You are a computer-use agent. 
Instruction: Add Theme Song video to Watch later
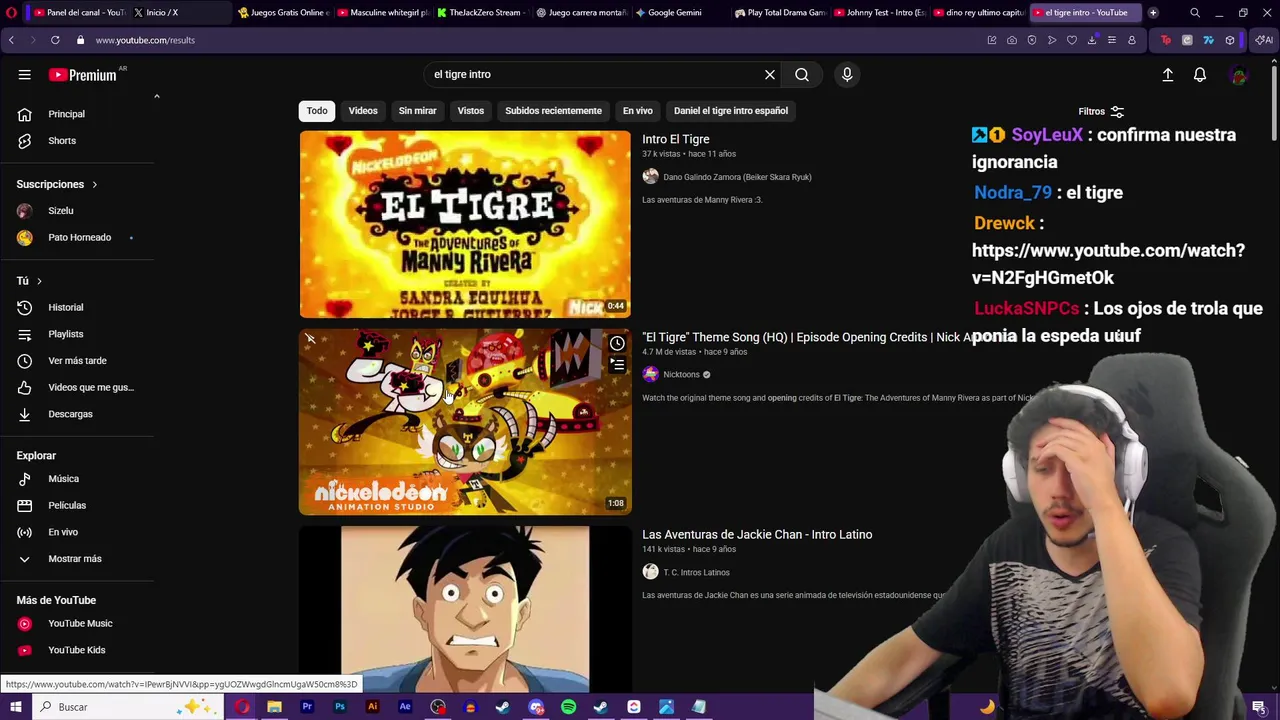click(x=617, y=344)
